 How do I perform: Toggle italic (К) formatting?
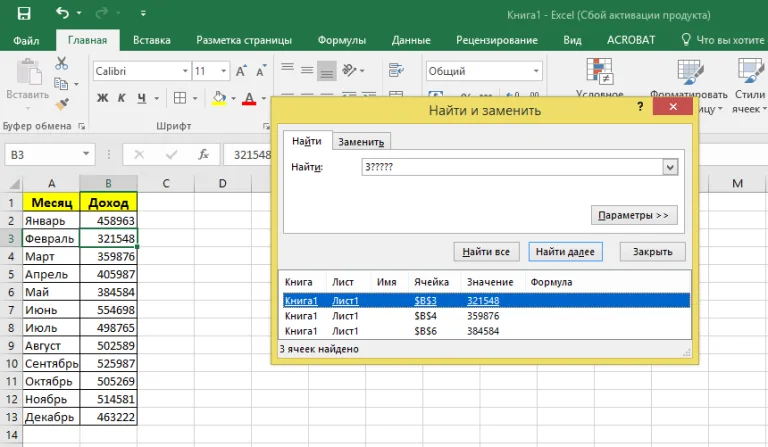(121, 98)
